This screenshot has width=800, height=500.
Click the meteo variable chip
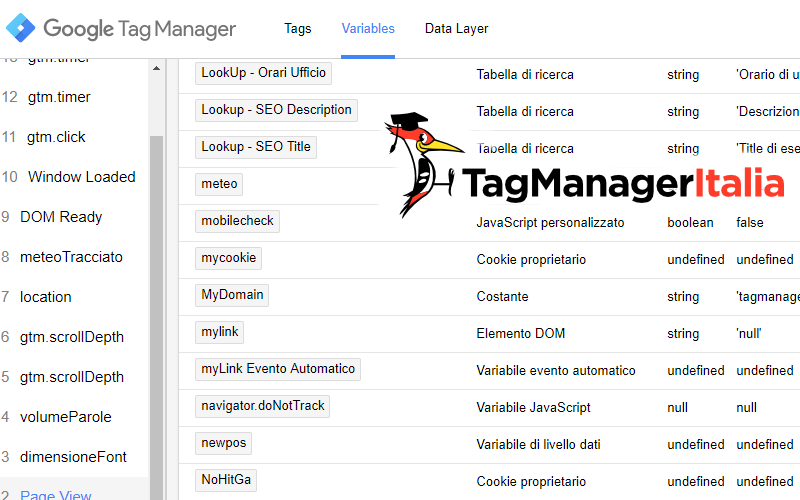[x=219, y=184]
